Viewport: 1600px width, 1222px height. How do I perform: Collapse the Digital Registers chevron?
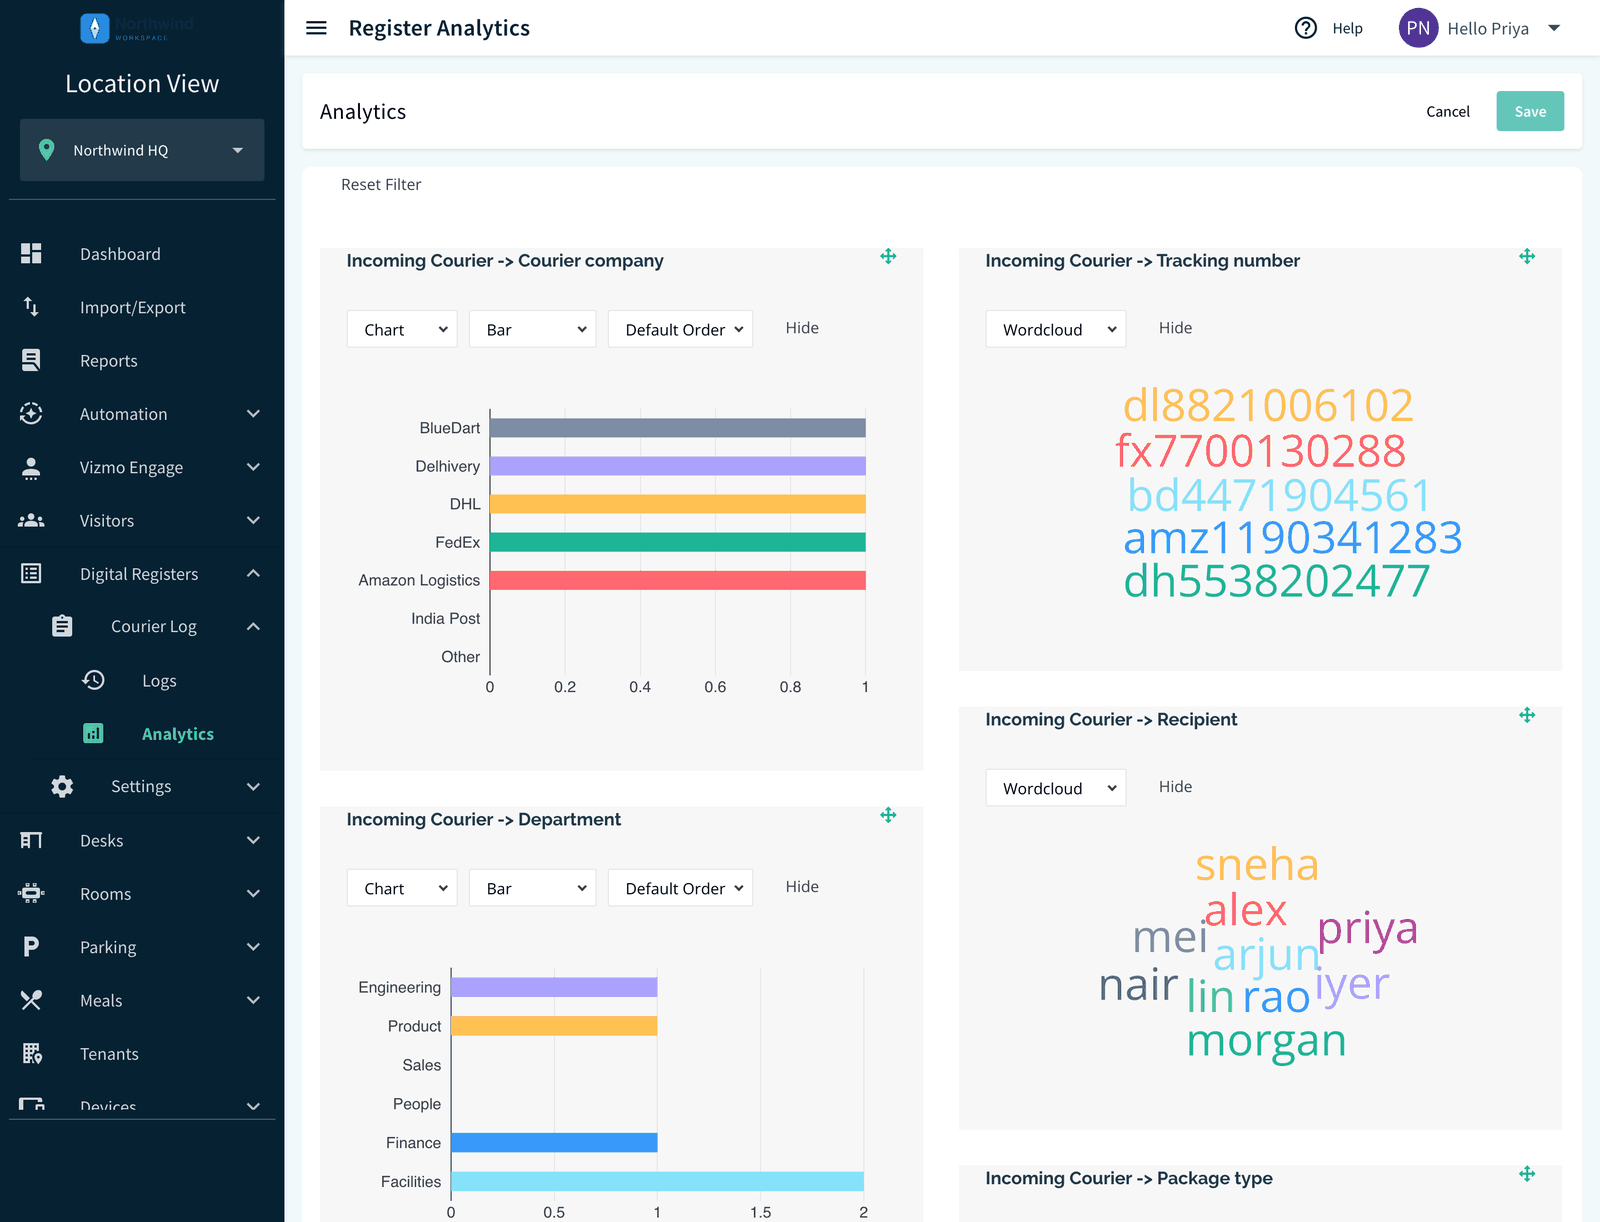click(x=253, y=573)
